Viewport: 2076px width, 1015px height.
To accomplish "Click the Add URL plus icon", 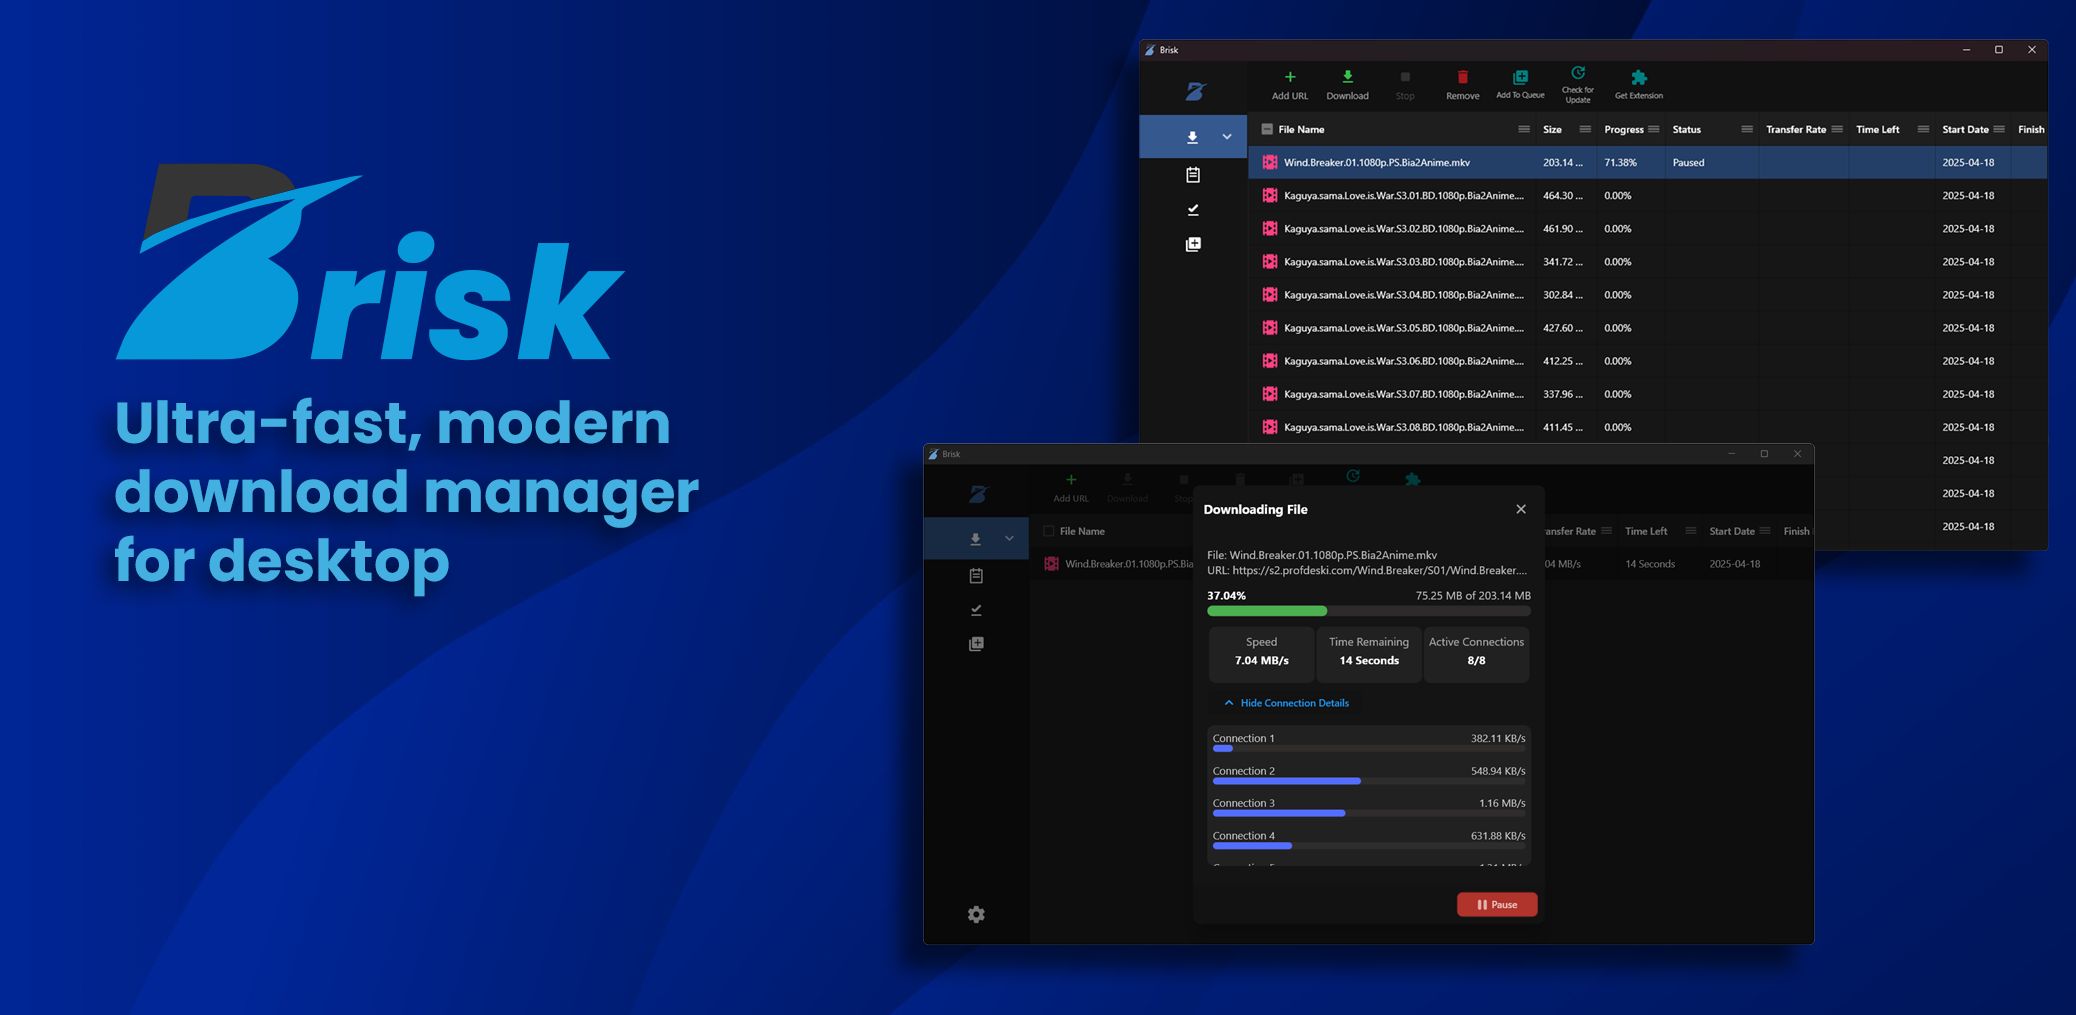I will click(1290, 75).
